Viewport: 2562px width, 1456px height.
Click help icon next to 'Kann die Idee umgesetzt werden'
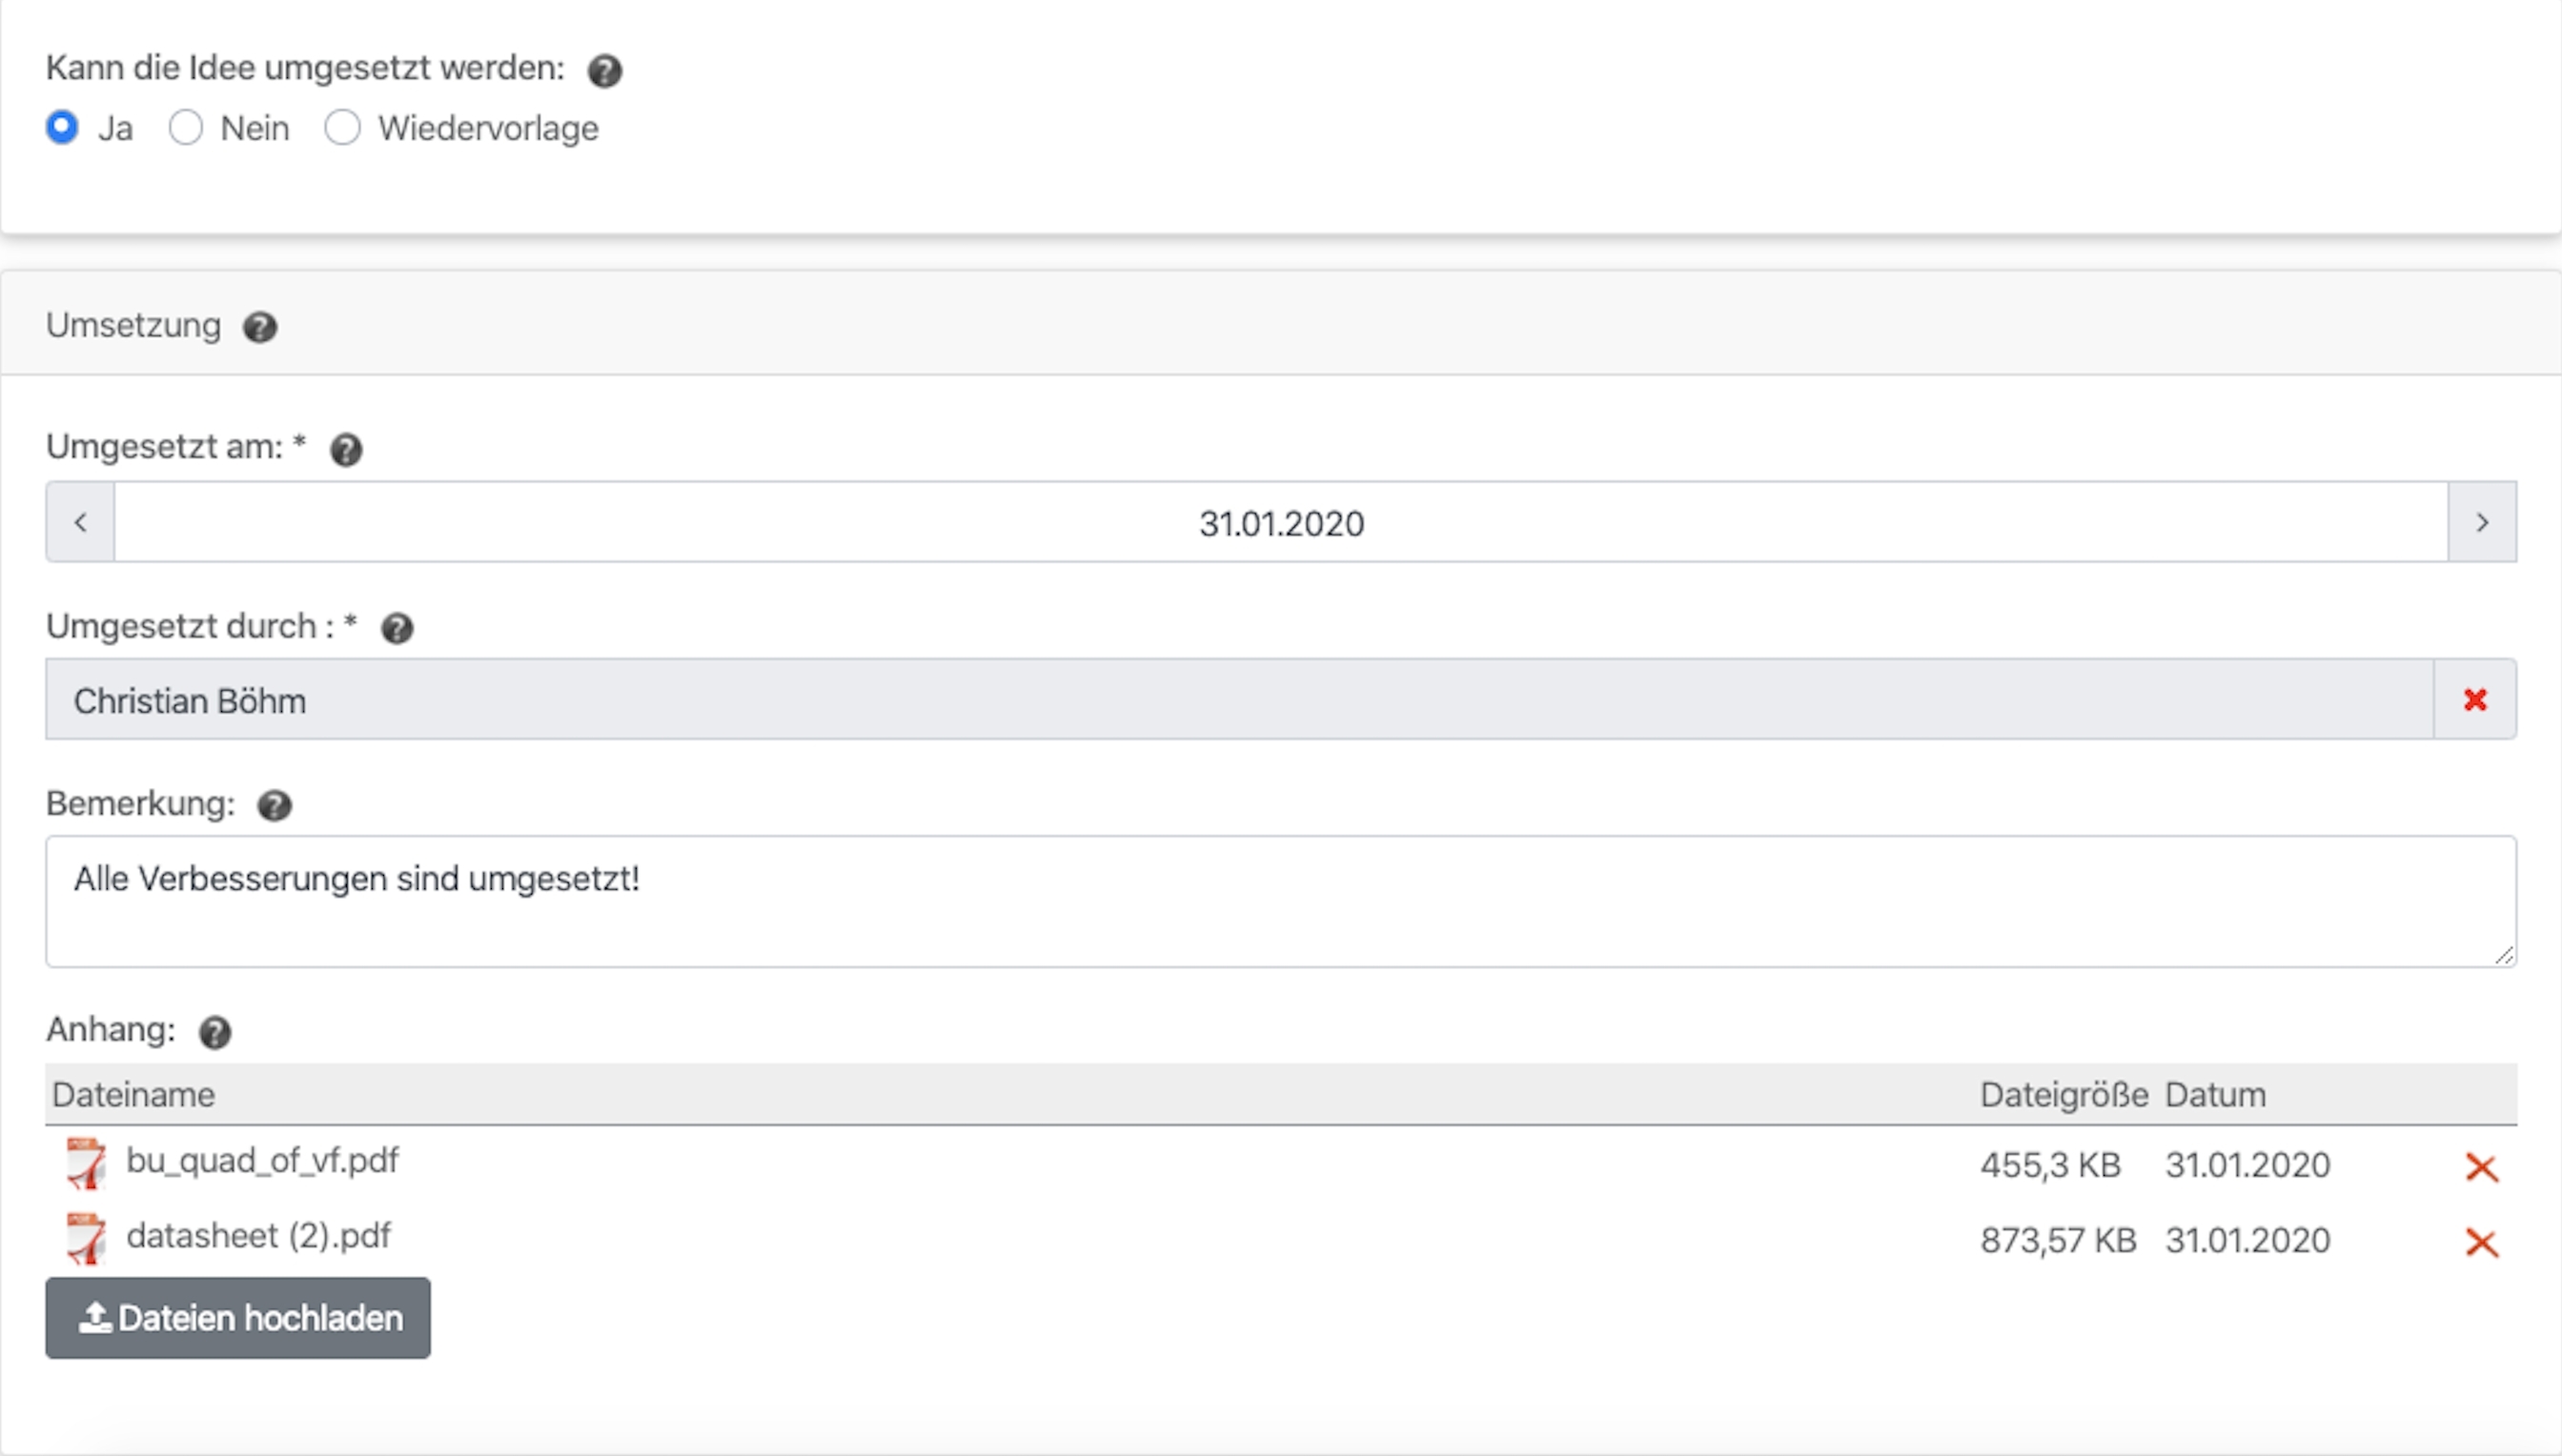point(604,71)
